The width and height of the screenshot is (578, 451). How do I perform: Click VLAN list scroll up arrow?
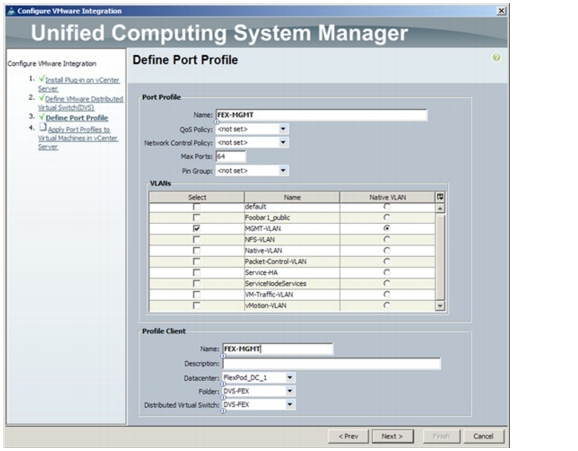pos(440,208)
